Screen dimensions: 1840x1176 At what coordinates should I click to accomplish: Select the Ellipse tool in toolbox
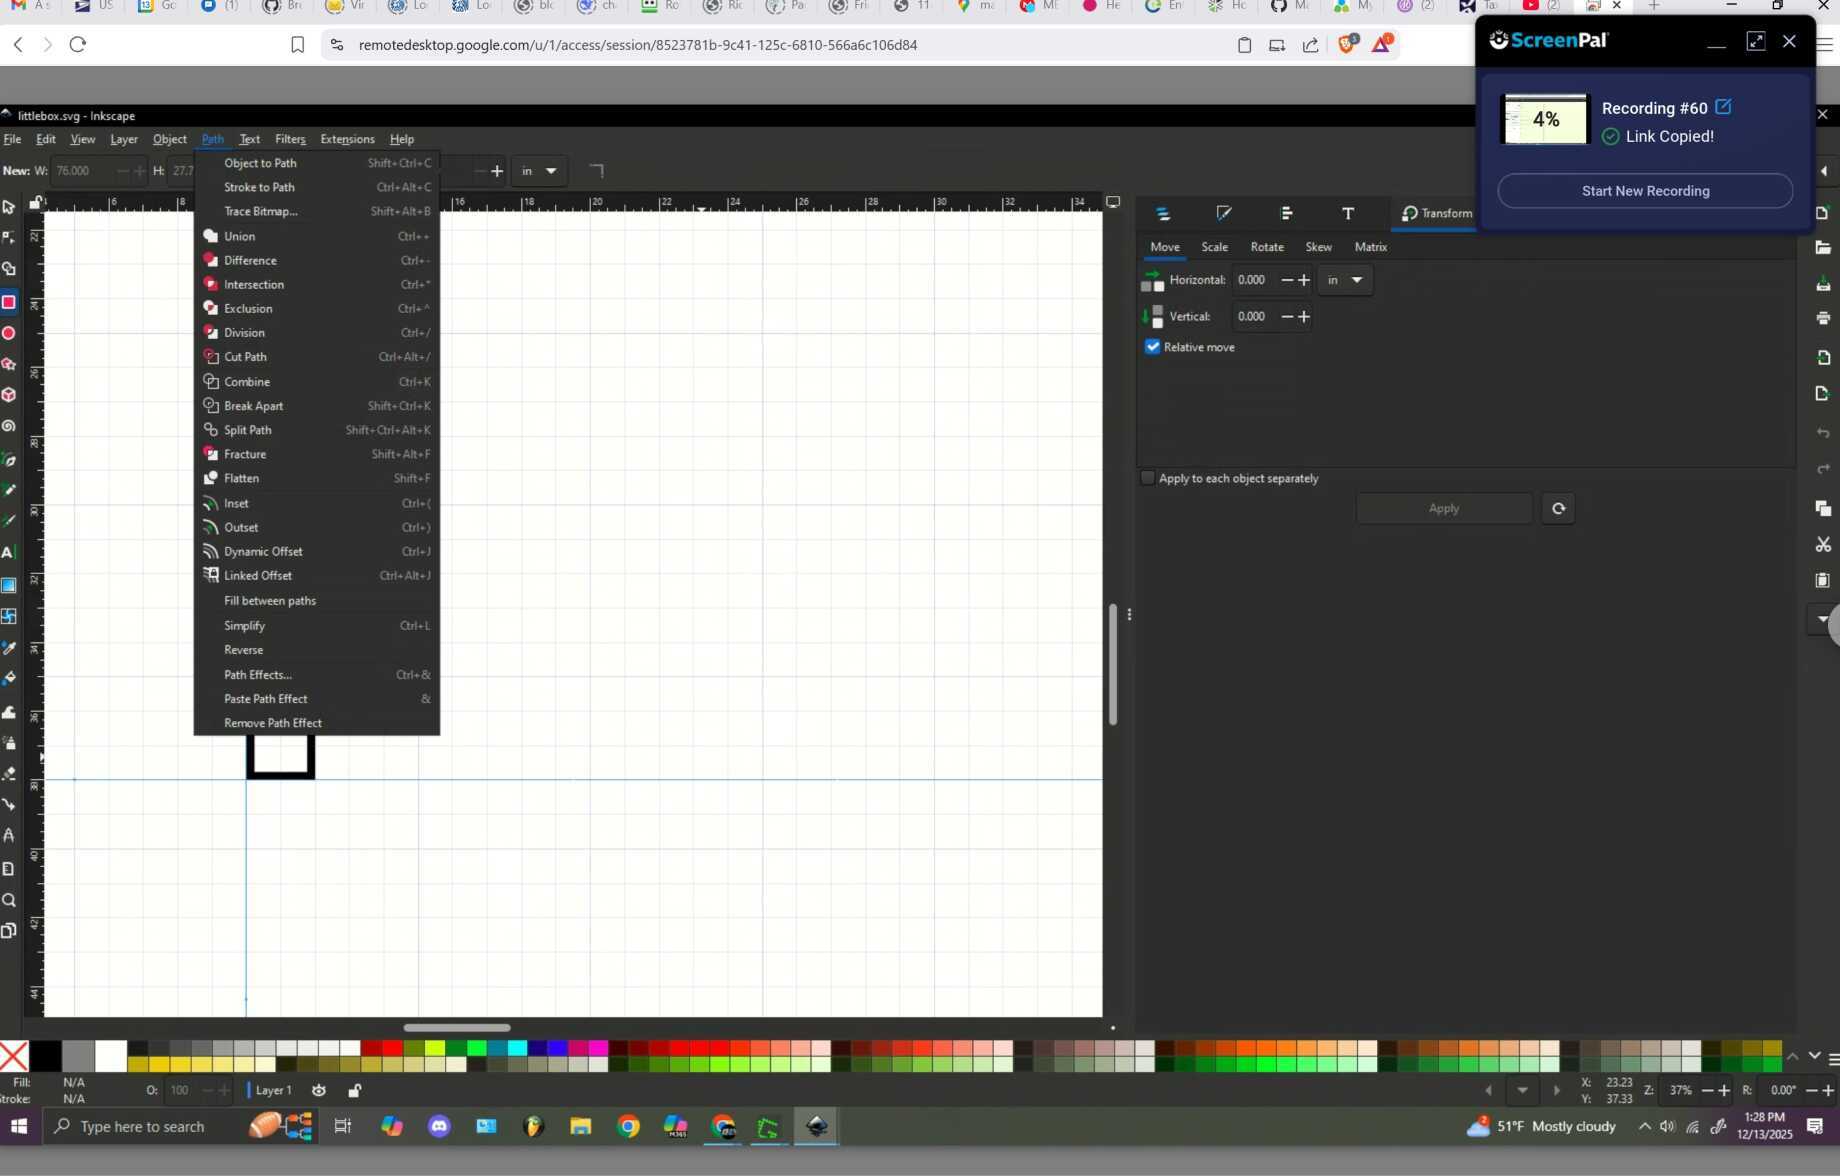tap(9, 333)
